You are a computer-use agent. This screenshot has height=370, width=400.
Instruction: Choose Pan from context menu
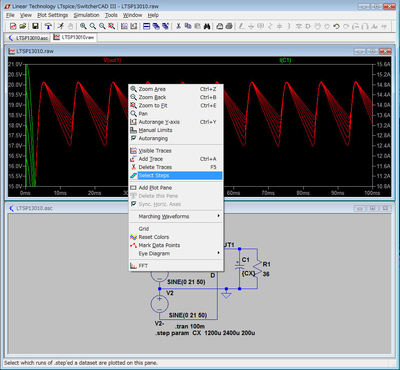tap(176, 114)
